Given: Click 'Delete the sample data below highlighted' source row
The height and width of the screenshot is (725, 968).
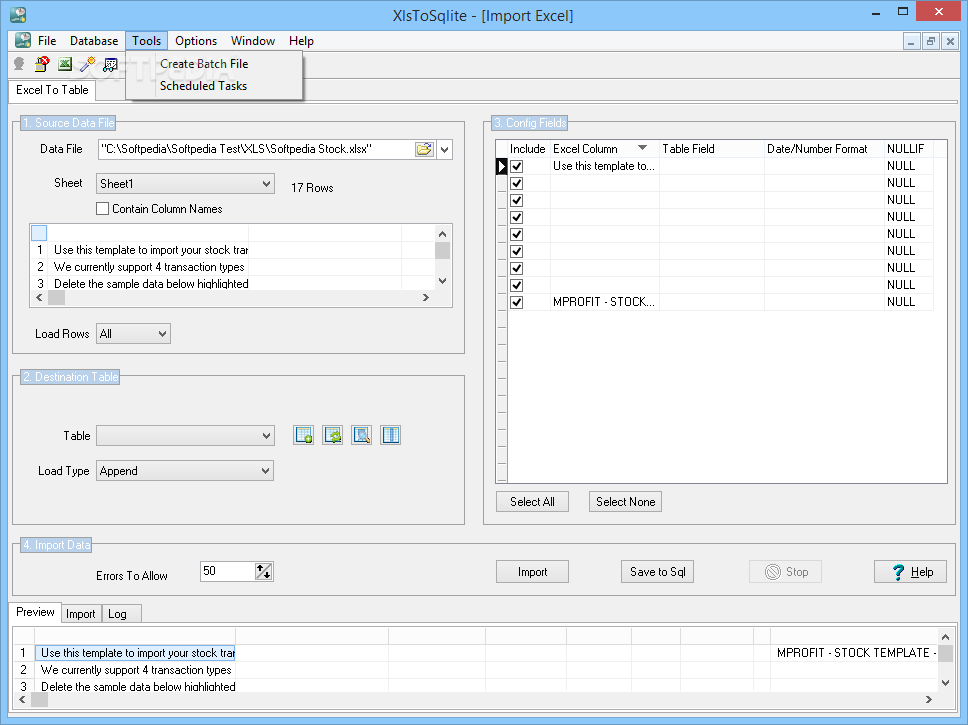Looking at the screenshot, I should pos(150,283).
